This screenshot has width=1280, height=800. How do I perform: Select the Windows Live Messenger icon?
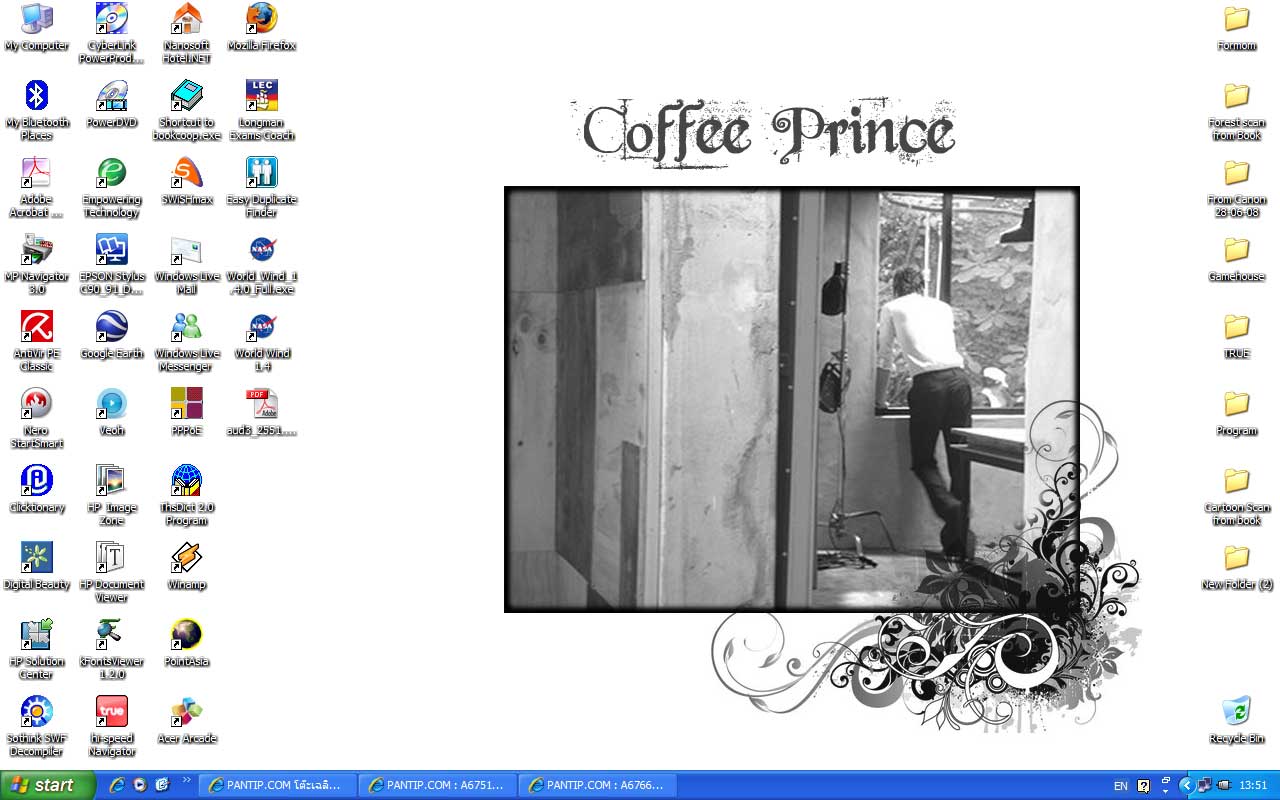[187, 341]
